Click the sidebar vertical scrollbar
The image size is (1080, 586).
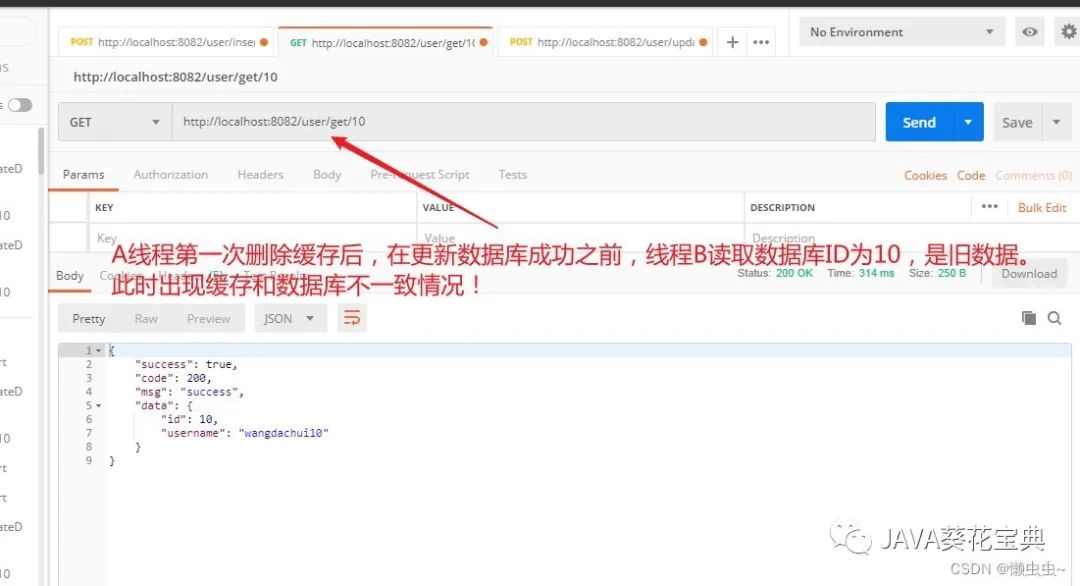(x=41, y=151)
